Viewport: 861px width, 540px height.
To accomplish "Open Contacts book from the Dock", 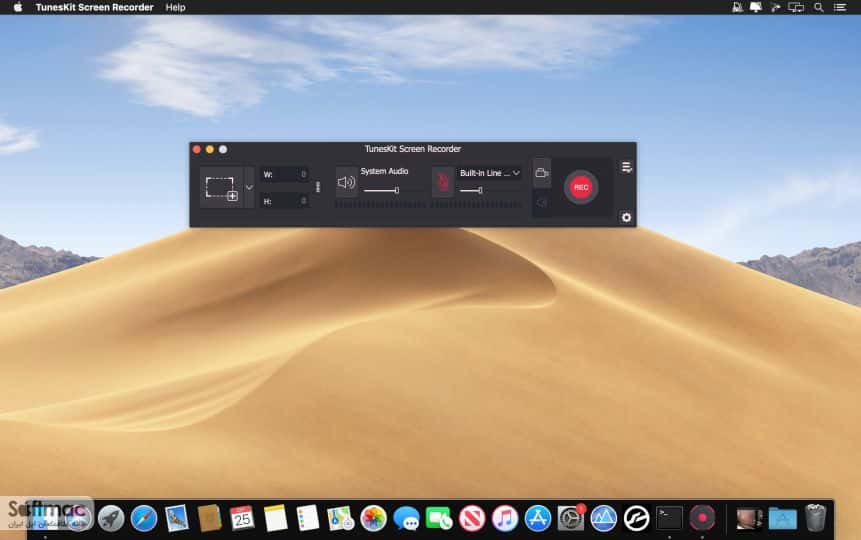I will [209, 518].
